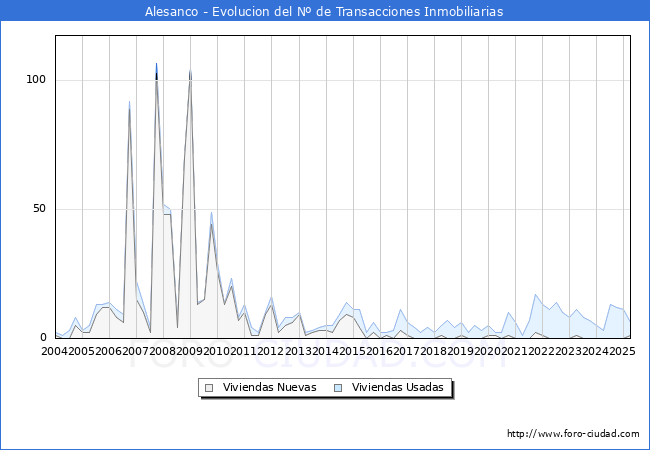The height and width of the screenshot is (450, 650).
Task: Click the 0 y-axis label
Action: [x=43, y=338]
